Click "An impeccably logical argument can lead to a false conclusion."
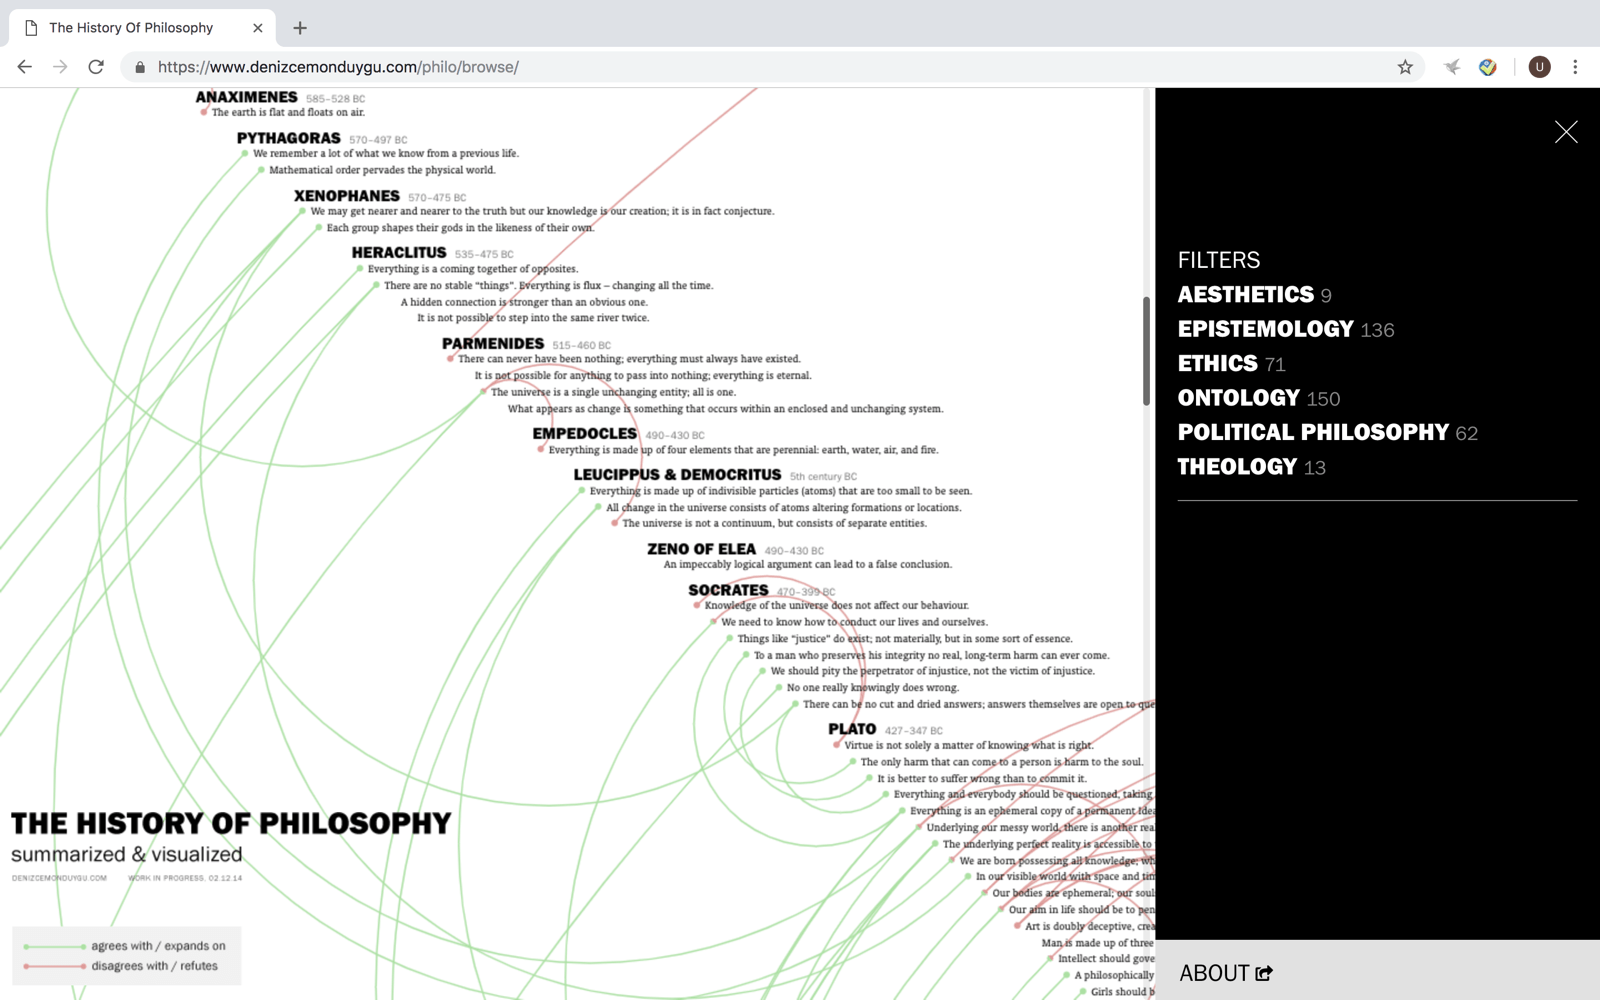The height and width of the screenshot is (1000, 1600). pos(808,564)
